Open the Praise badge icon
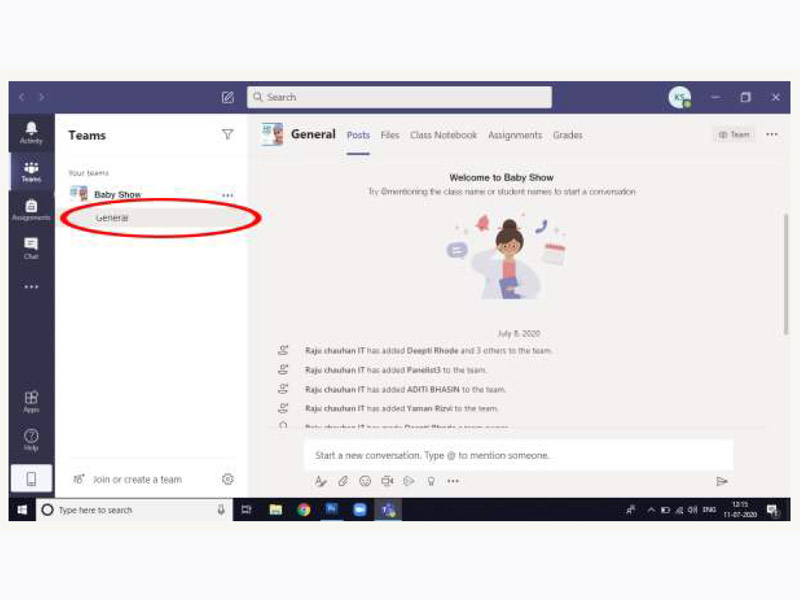800x600 pixels. [x=431, y=481]
